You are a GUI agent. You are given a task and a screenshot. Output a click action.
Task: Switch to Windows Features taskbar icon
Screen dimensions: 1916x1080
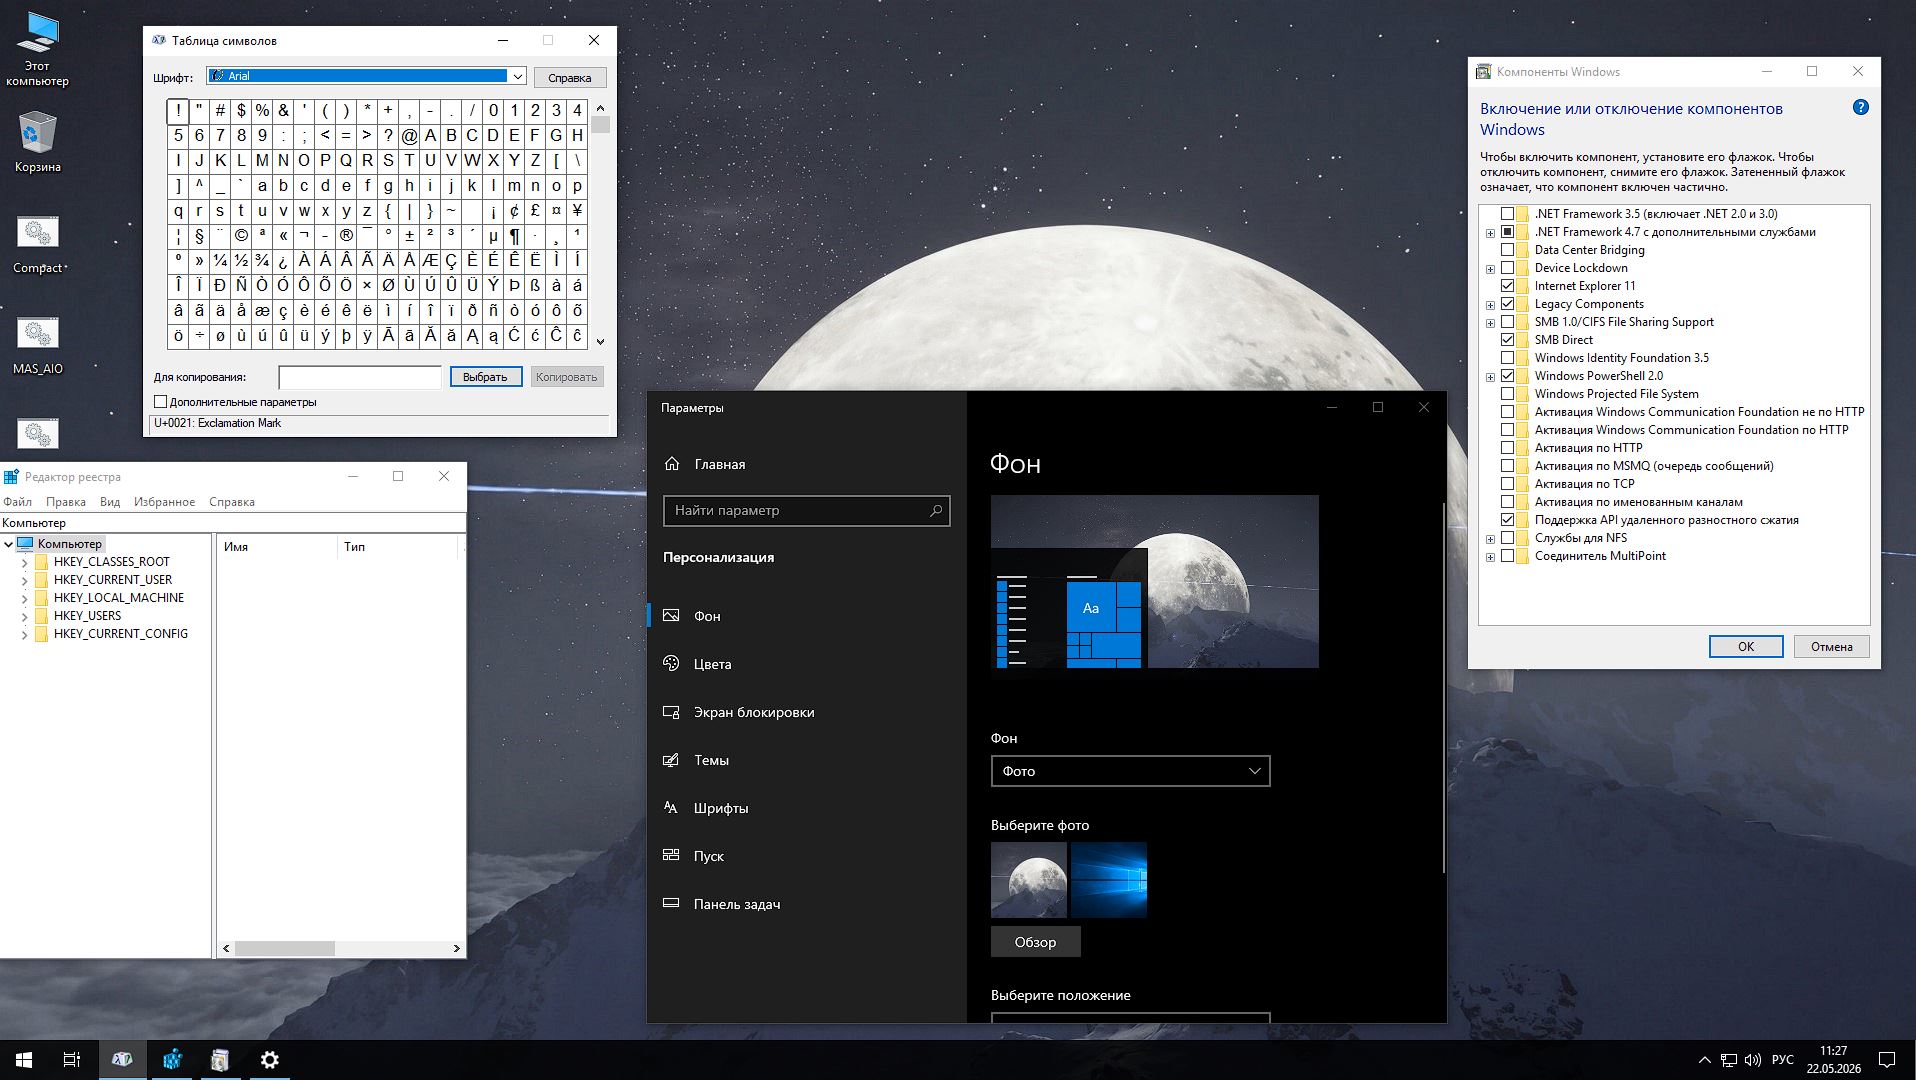220,1060
